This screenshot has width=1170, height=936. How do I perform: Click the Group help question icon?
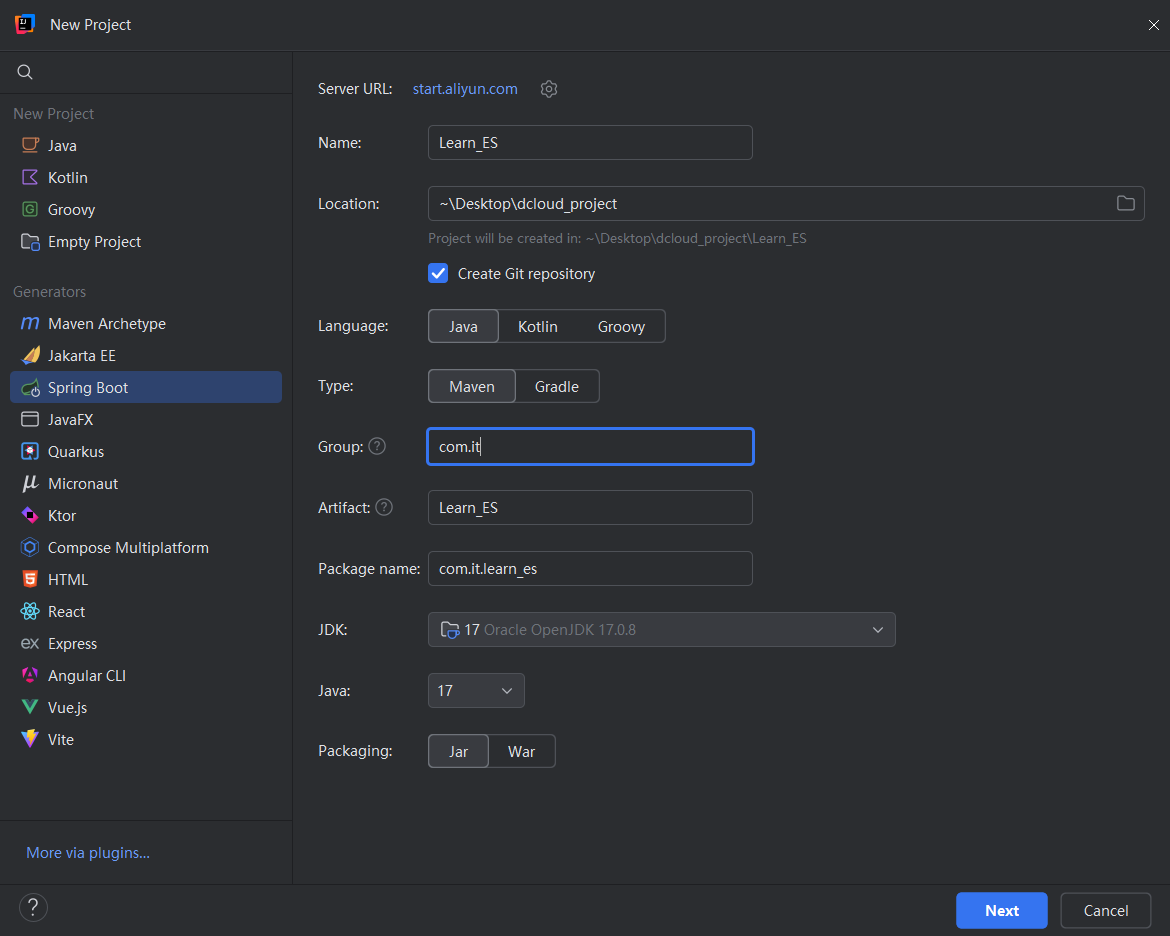point(378,446)
